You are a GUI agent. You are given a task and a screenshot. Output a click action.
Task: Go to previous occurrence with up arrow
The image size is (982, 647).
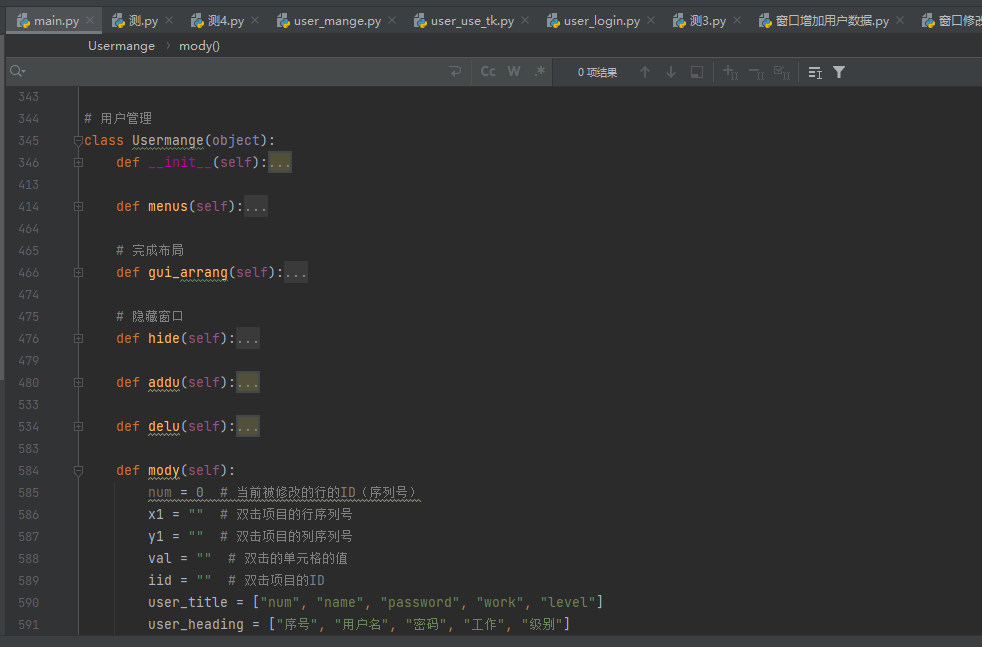tap(644, 72)
